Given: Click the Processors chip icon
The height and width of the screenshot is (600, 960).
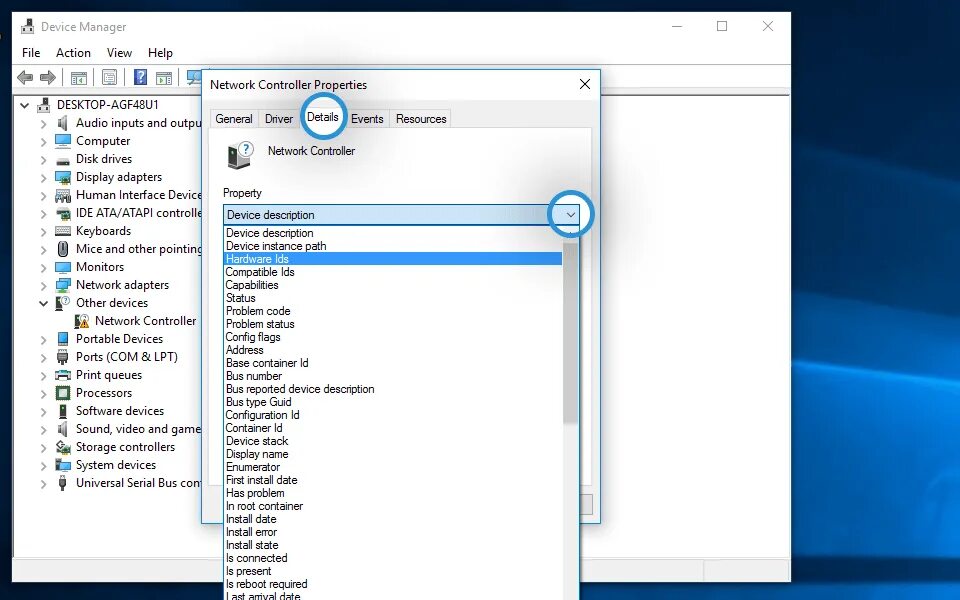Looking at the screenshot, I should 62,393.
